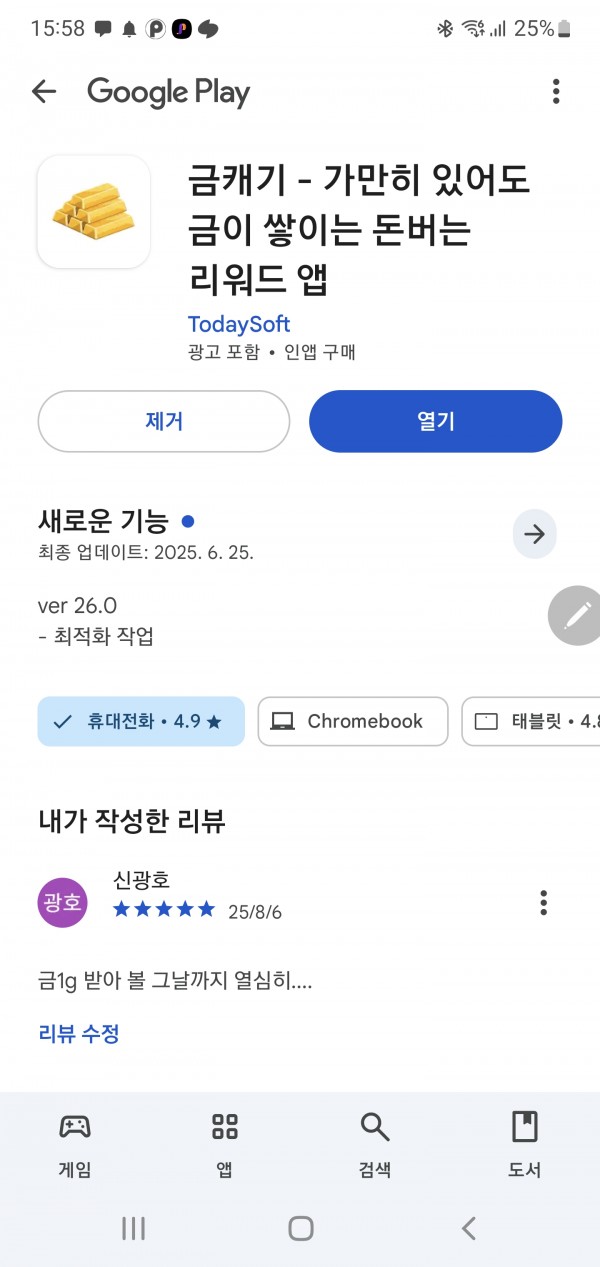Open the TodaySoft developer page
The height and width of the screenshot is (1267, 600).
point(239,324)
